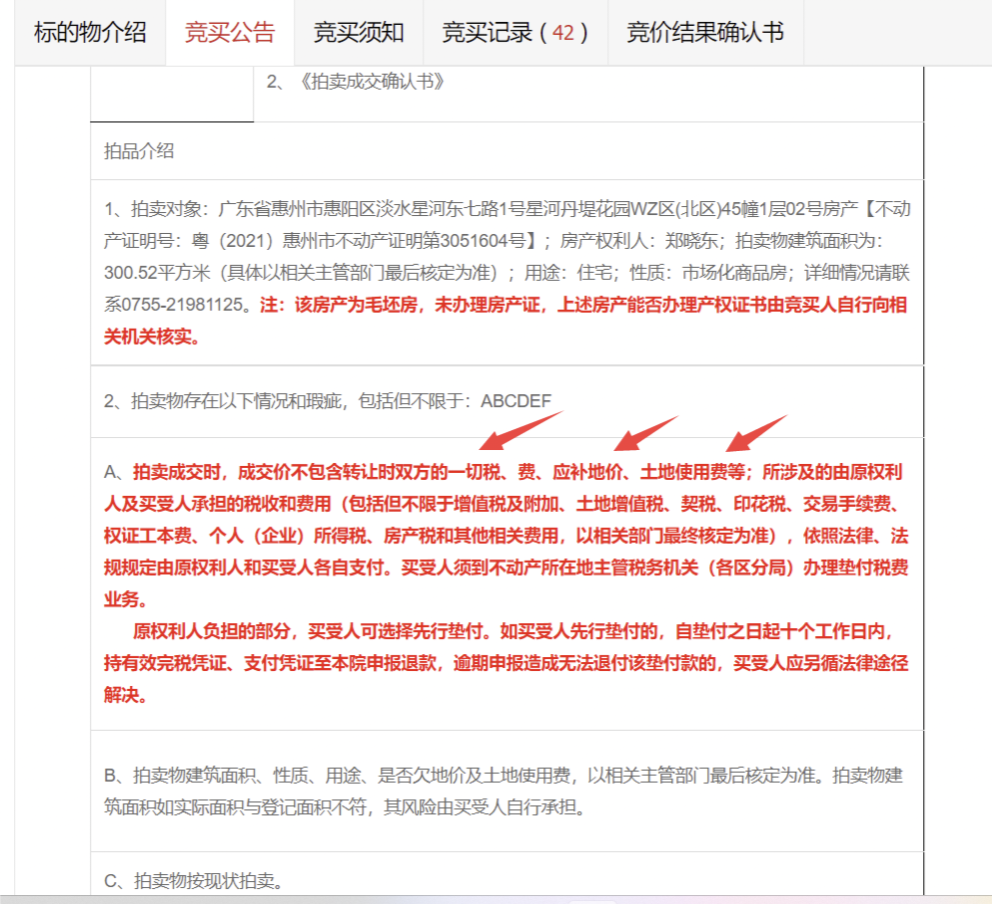Image resolution: width=992 pixels, height=904 pixels.
Task: Switch to the 竞买公告 tab
Action: [x=229, y=33]
